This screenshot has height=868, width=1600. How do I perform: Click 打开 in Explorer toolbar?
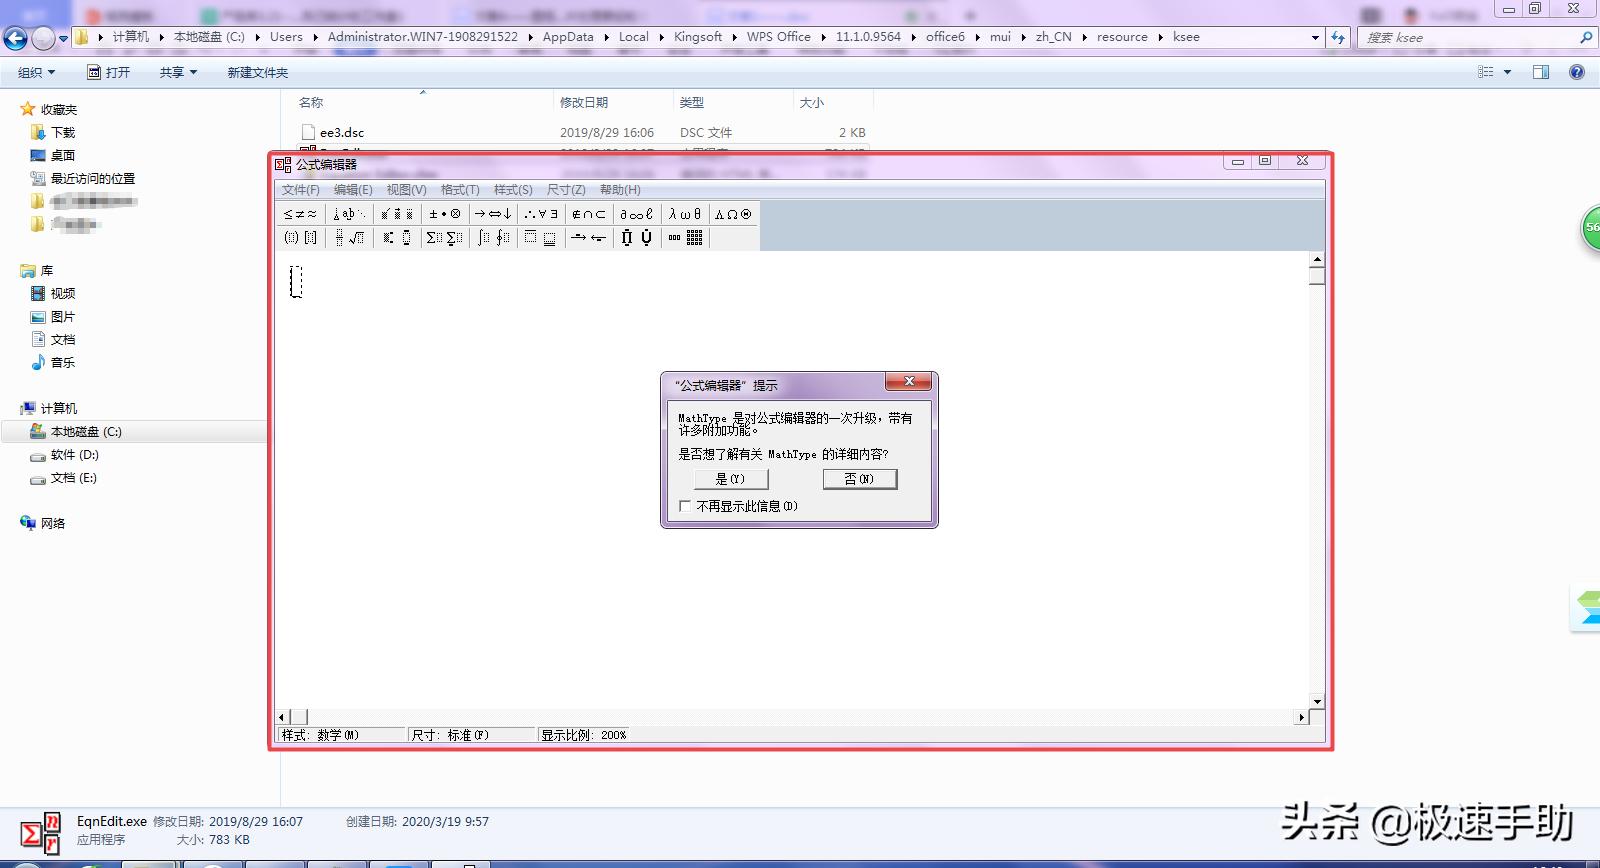[108, 72]
